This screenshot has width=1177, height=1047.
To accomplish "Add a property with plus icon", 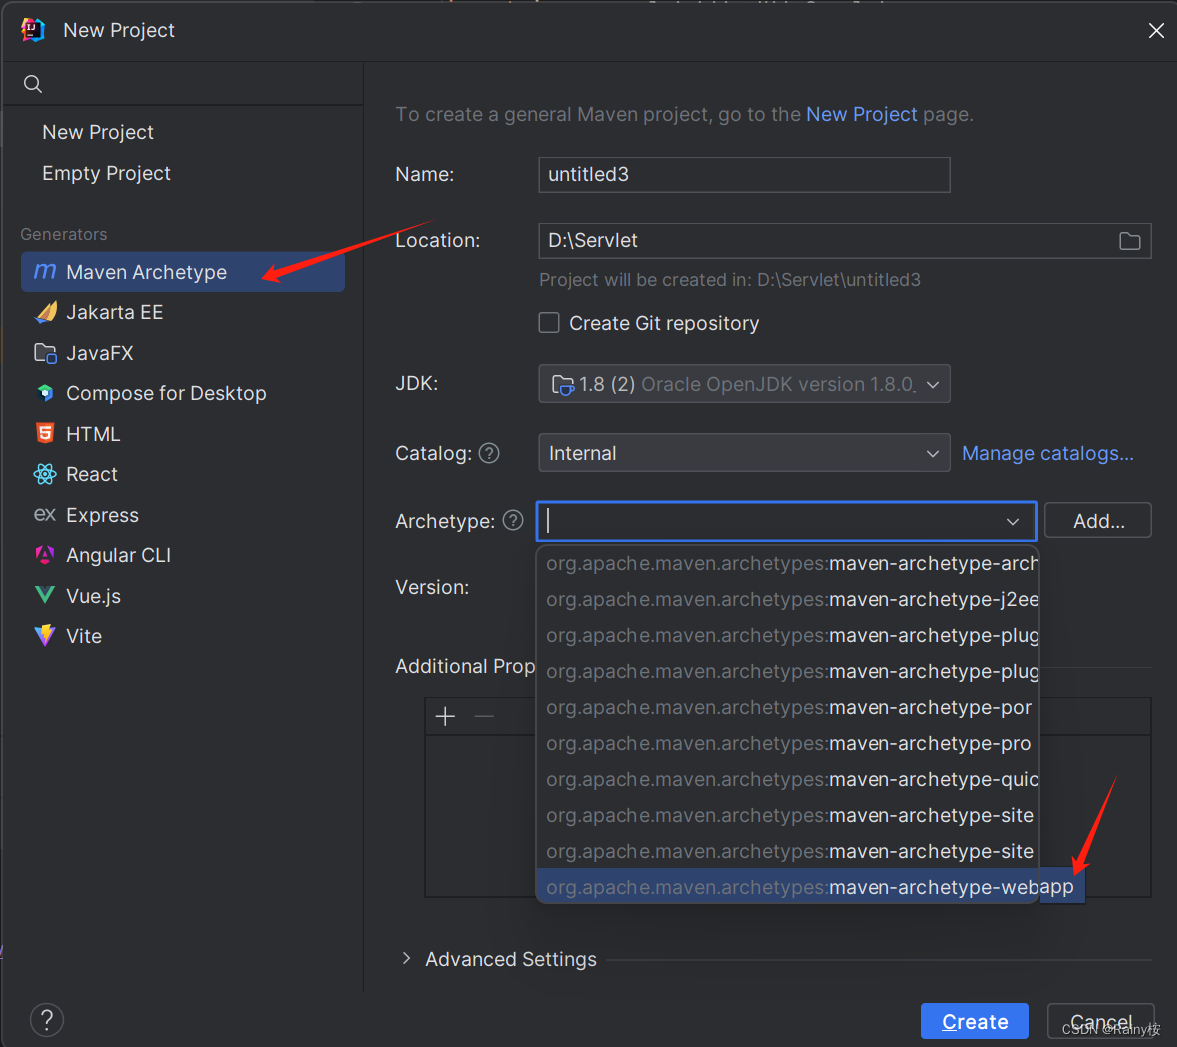I will pos(445,716).
